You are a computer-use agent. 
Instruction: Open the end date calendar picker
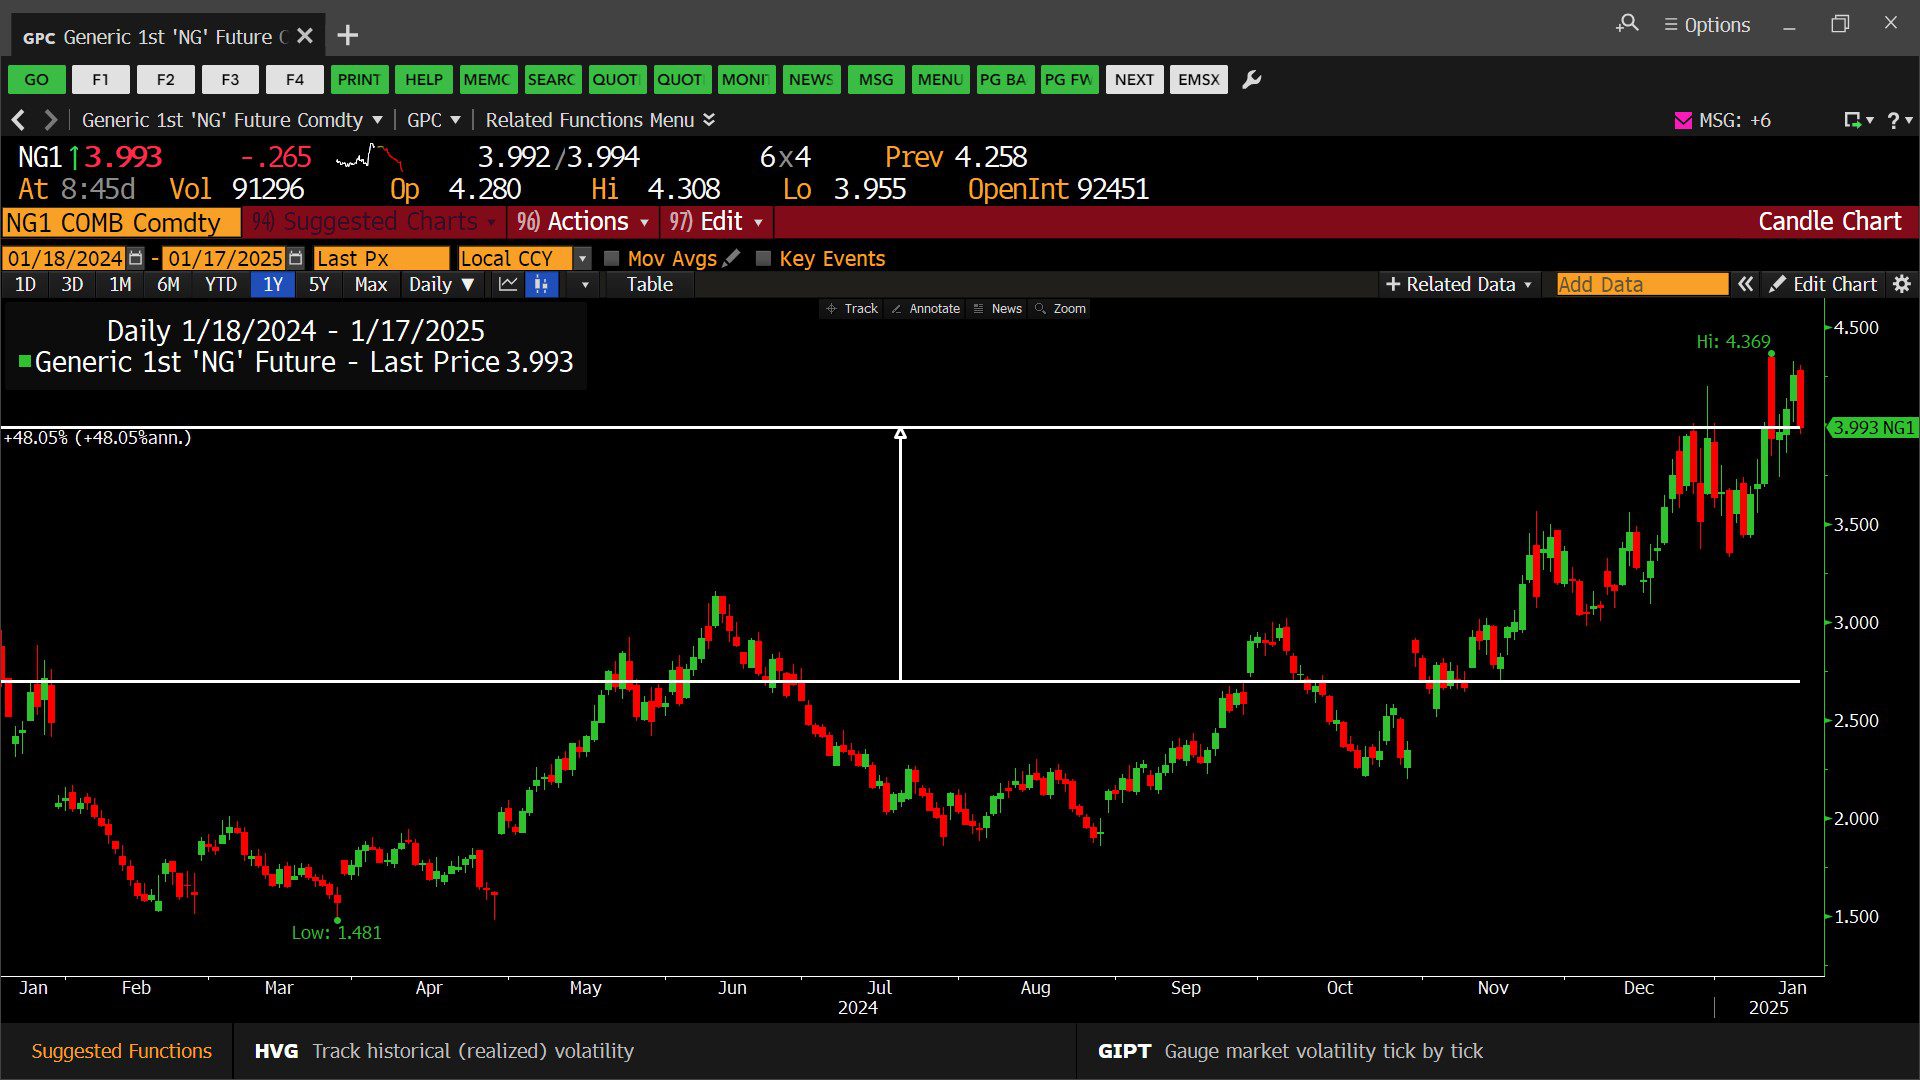295,258
